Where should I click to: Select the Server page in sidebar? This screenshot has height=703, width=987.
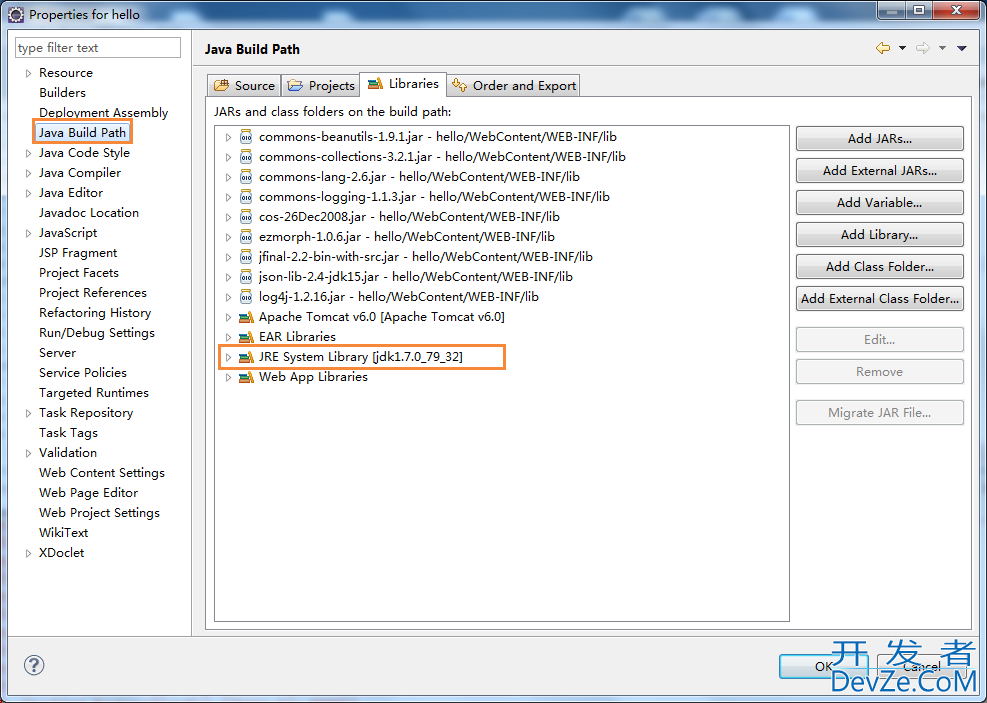click(x=57, y=352)
